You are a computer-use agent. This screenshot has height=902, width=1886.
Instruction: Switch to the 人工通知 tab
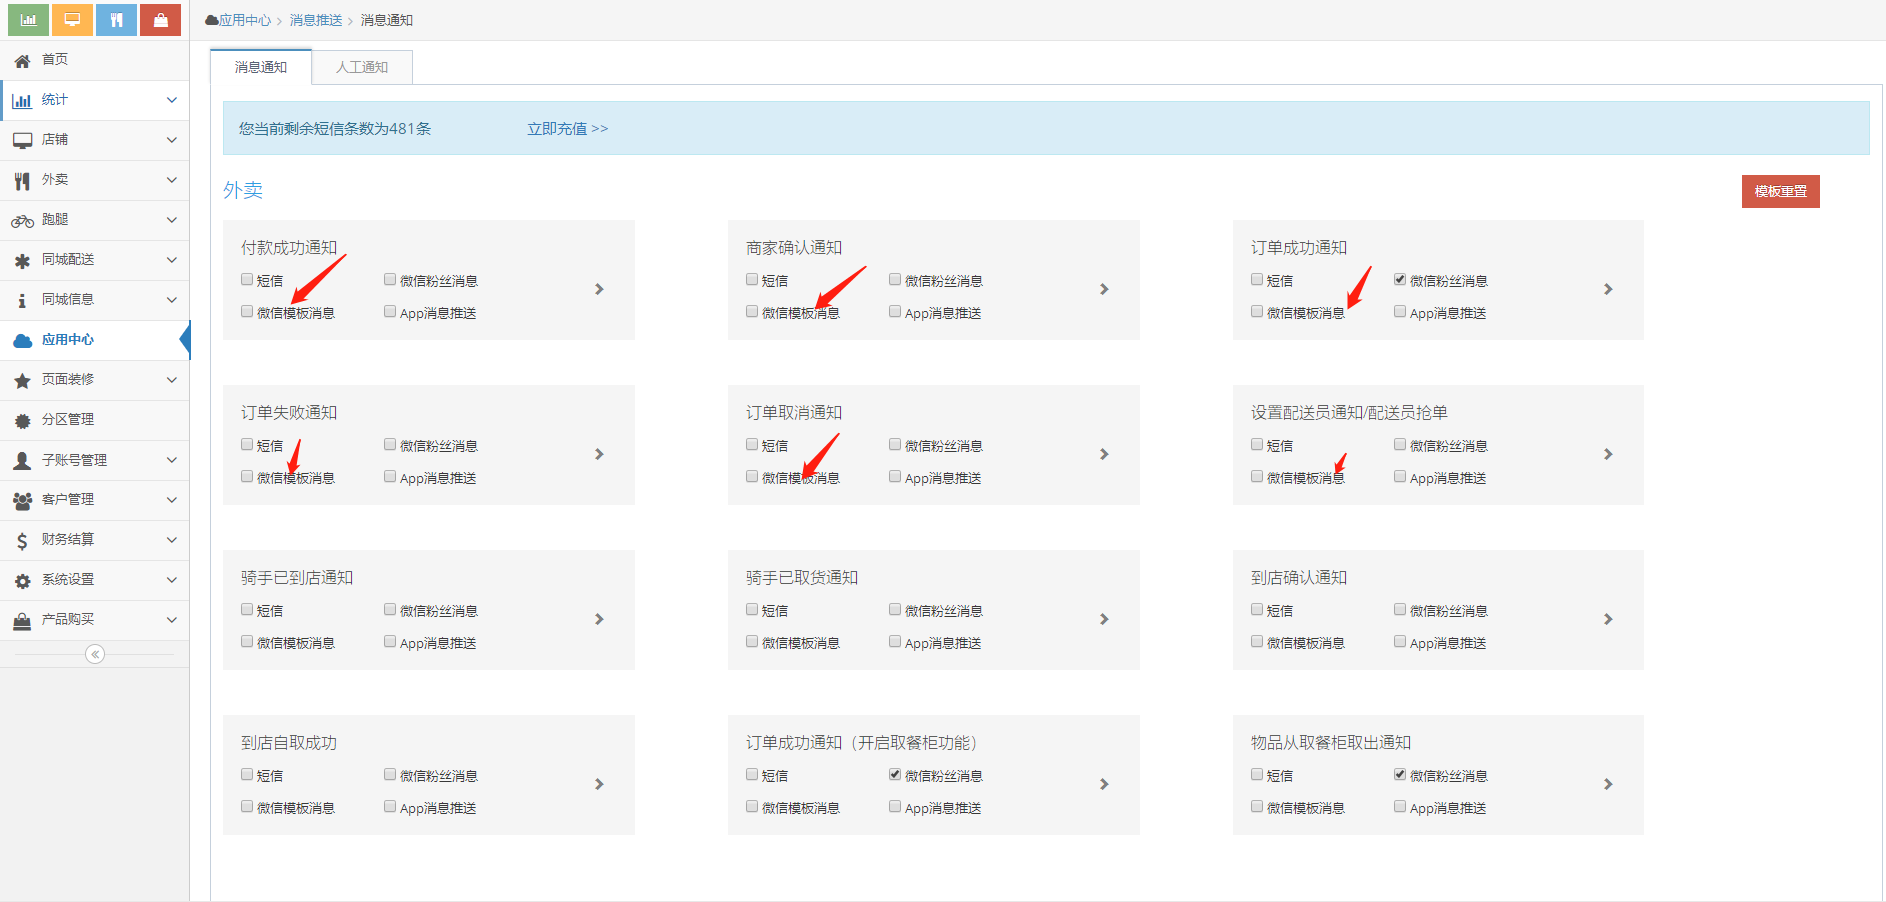[362, 67]
